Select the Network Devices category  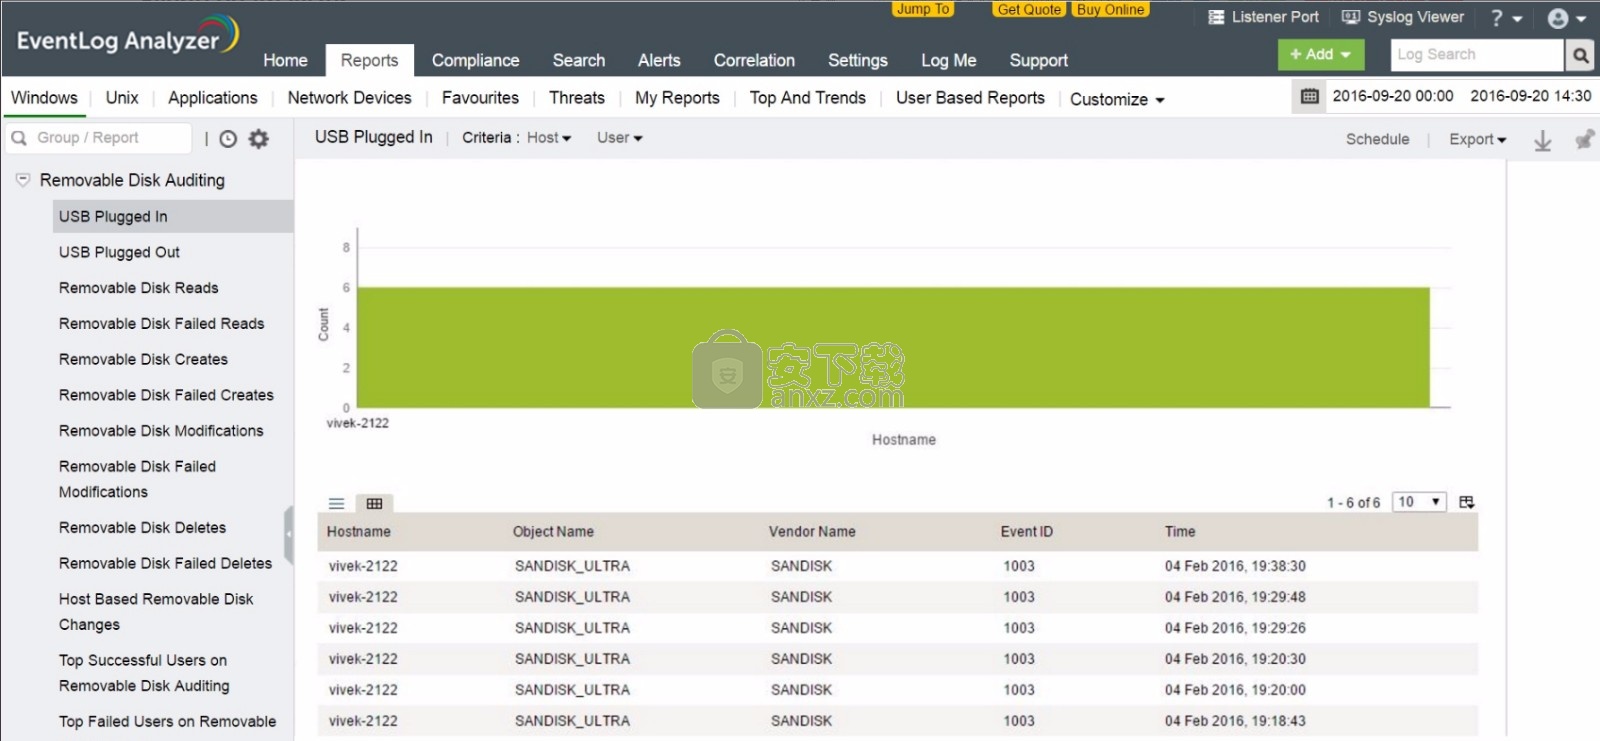(349, 97)
